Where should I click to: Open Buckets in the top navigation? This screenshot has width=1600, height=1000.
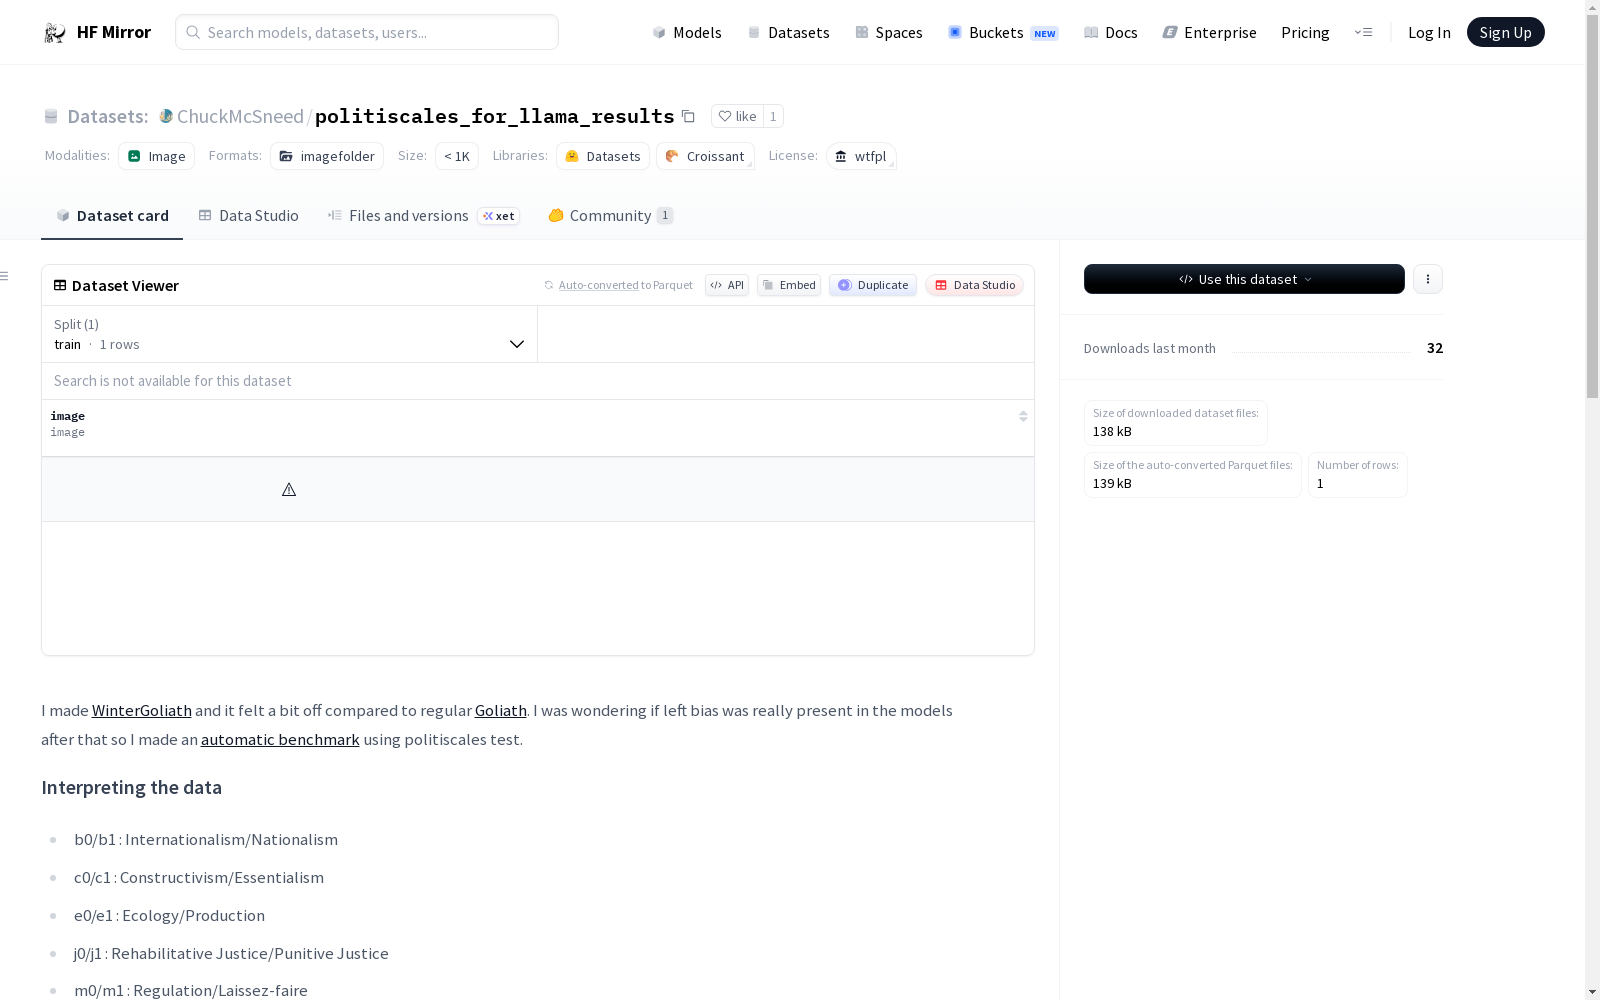1003,32
